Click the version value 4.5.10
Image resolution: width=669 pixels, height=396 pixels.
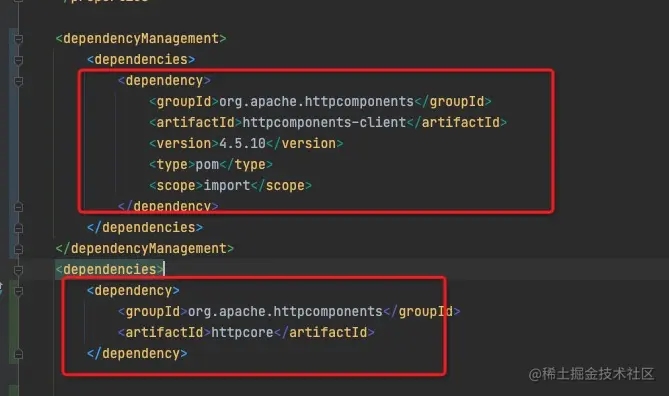(242, 143)
